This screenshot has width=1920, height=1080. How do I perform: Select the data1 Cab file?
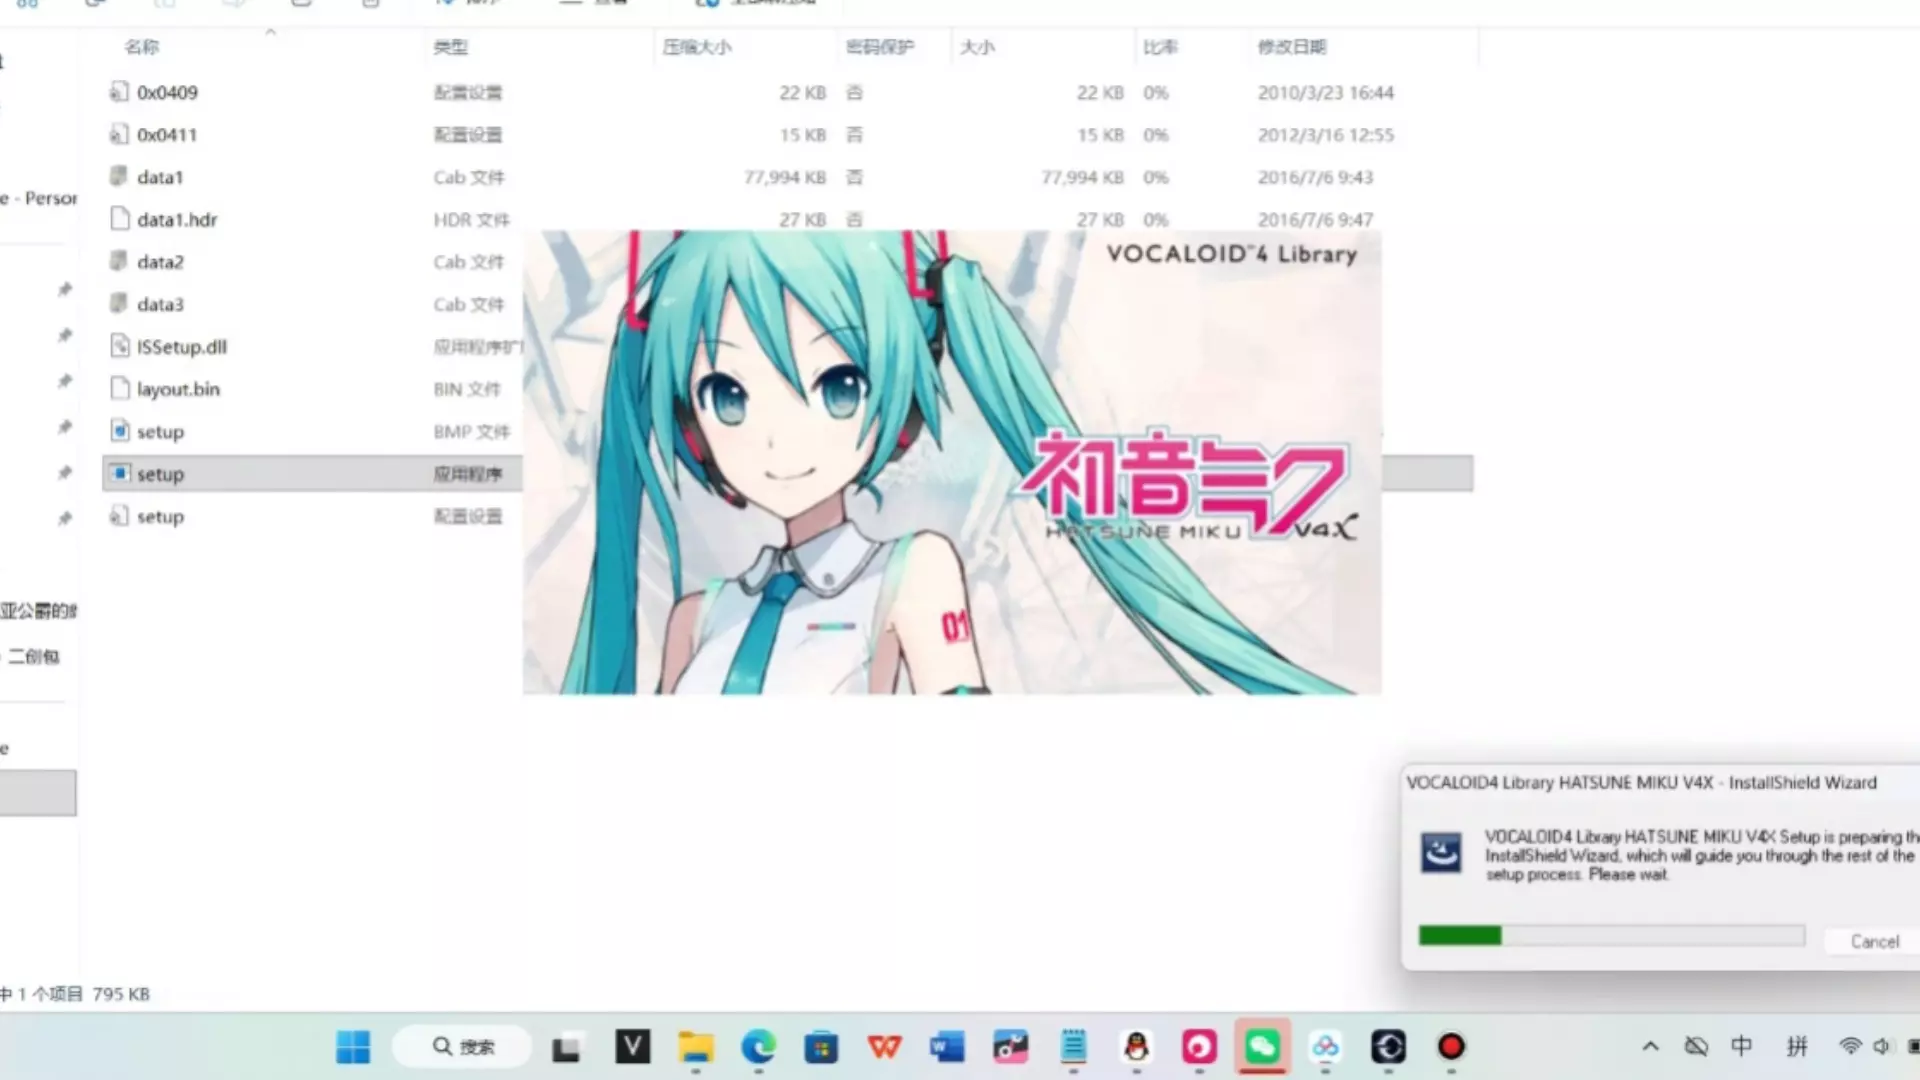(160, 177)
